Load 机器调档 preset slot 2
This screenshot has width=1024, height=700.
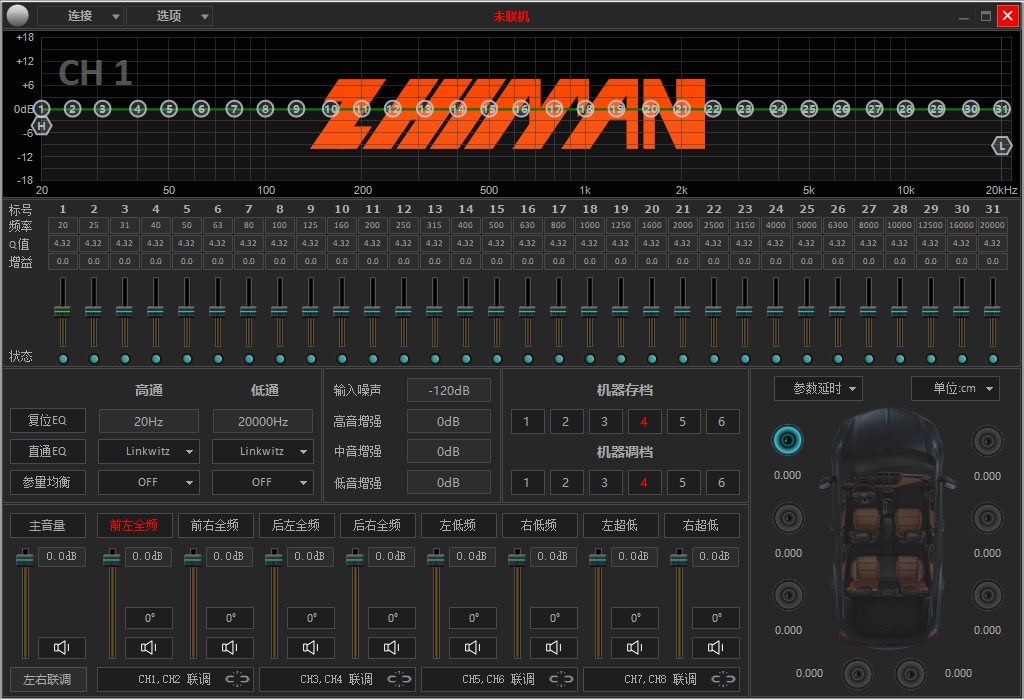(x=566, y=483)
